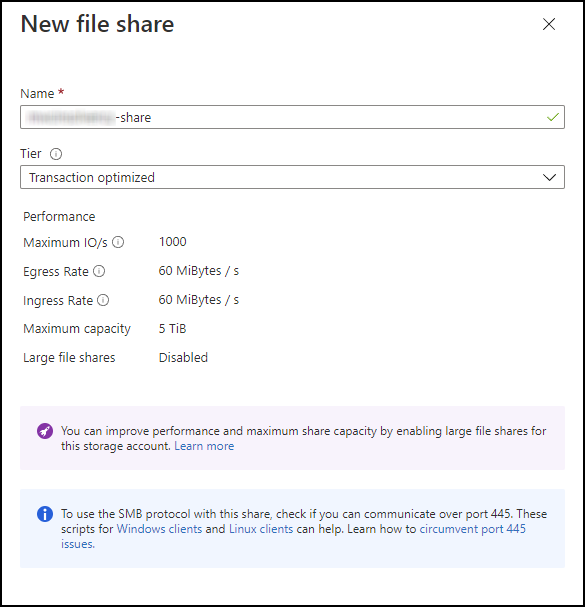Open the Tier dropdown showing Transaction optimized
This screenshot has height=607, width=585.
pyautogui.click(x=292, y=177)
